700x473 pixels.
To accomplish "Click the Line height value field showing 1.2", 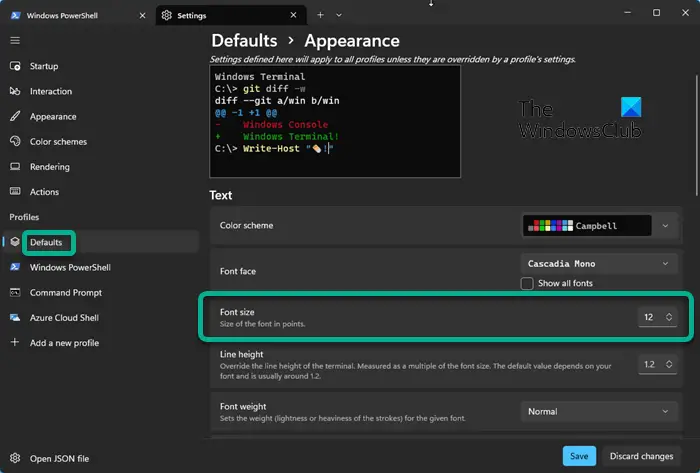I will [x=650, y=364].
